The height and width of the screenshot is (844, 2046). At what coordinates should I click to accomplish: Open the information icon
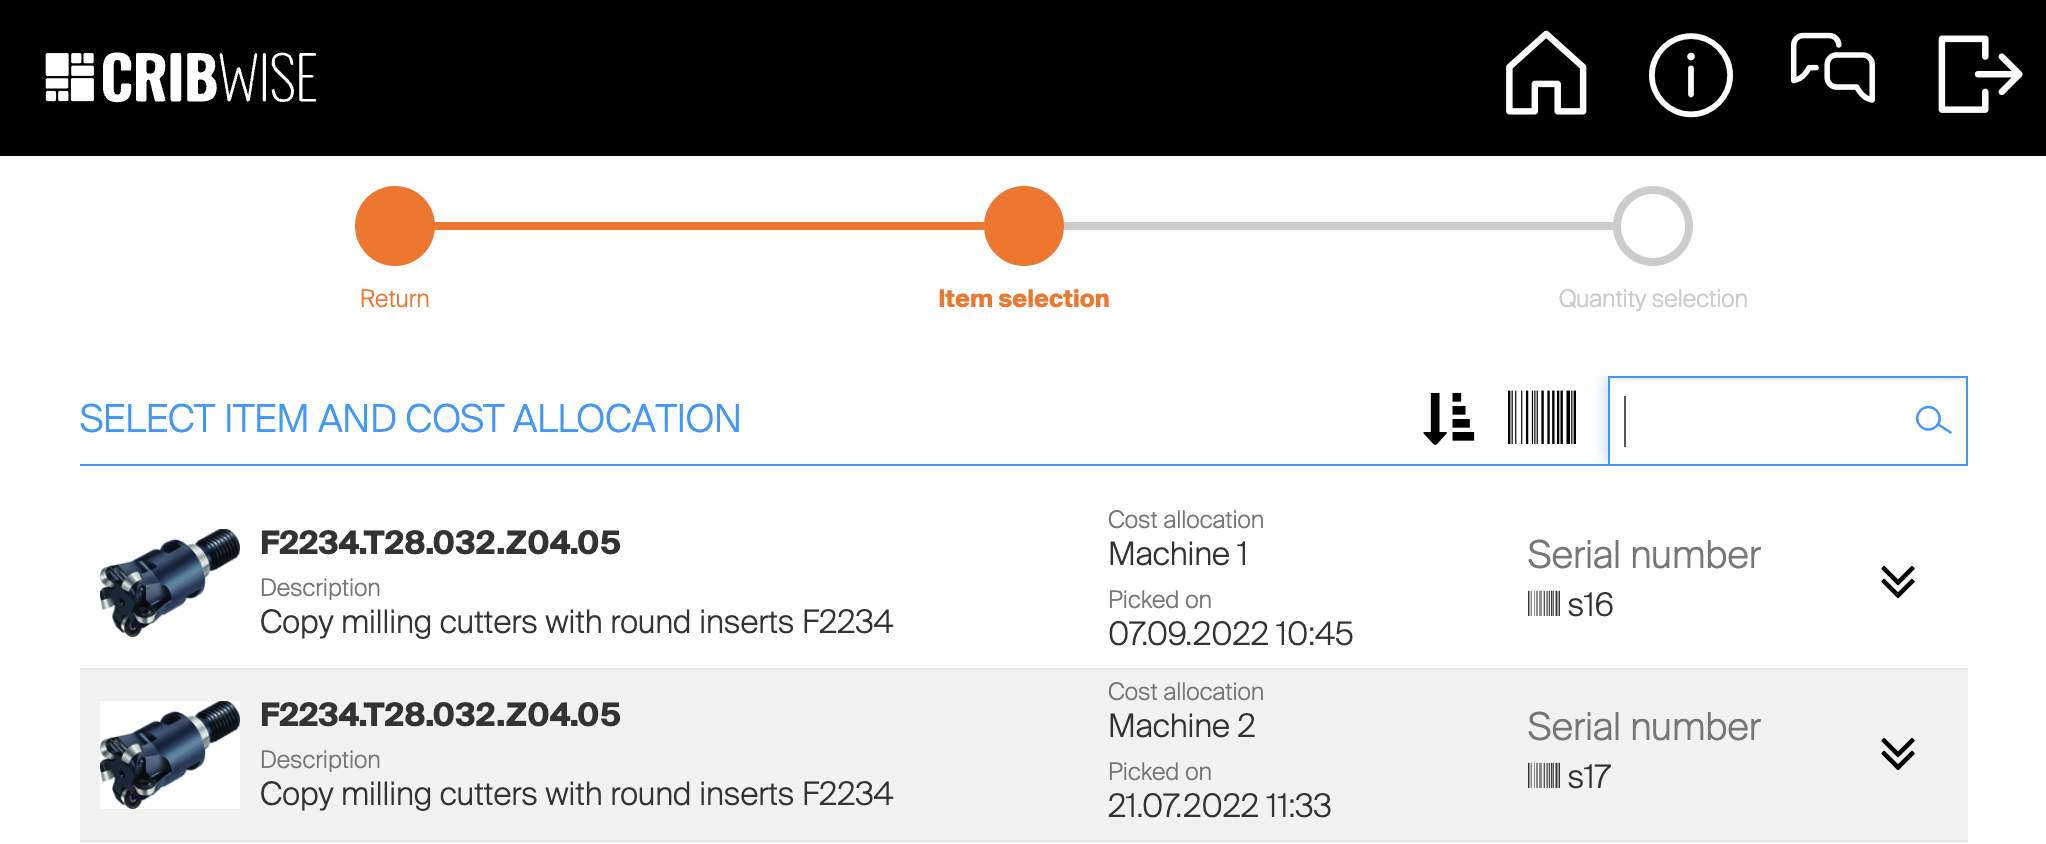1690,75
